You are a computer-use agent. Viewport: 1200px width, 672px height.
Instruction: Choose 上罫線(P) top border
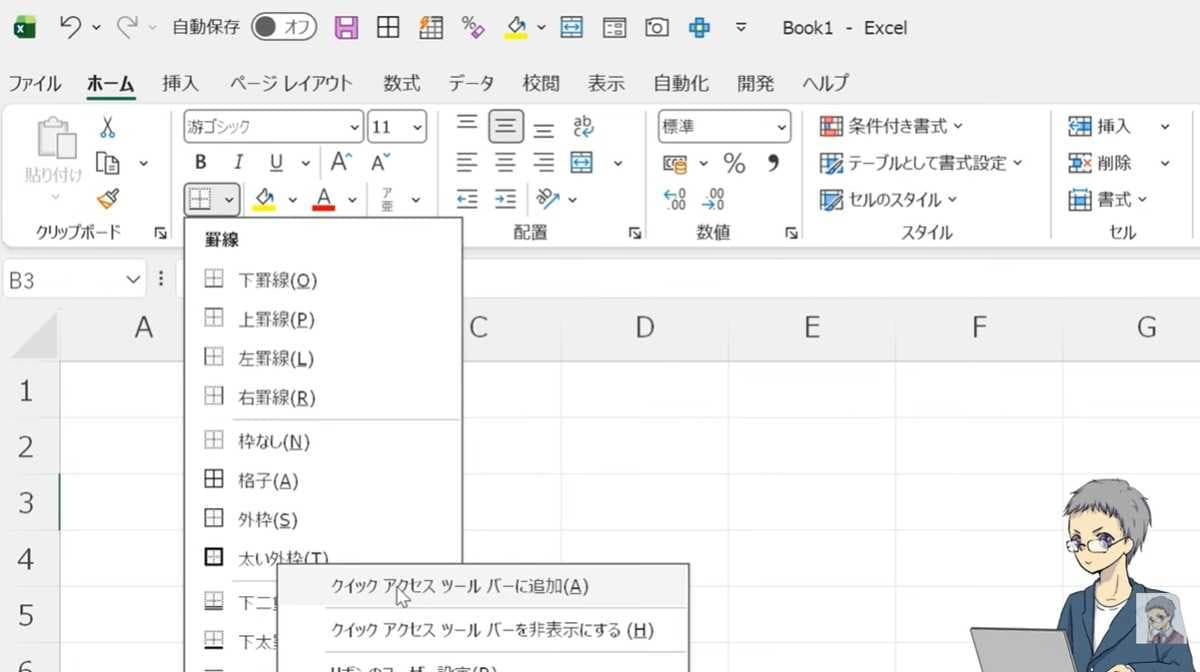tap(322, 319)
